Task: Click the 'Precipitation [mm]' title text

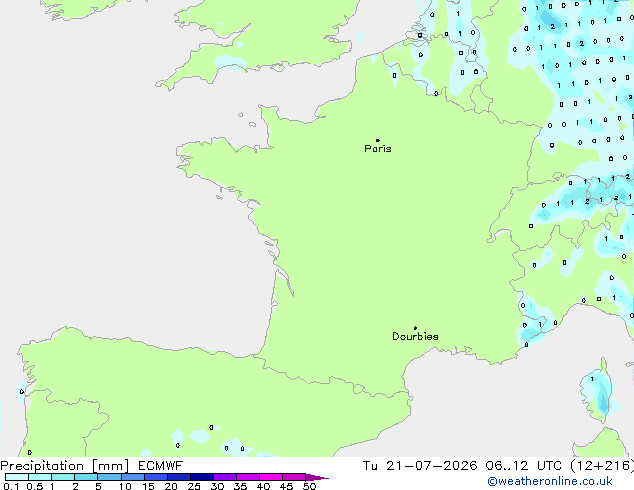Action: pyautogui.click(x=65, y=466)
